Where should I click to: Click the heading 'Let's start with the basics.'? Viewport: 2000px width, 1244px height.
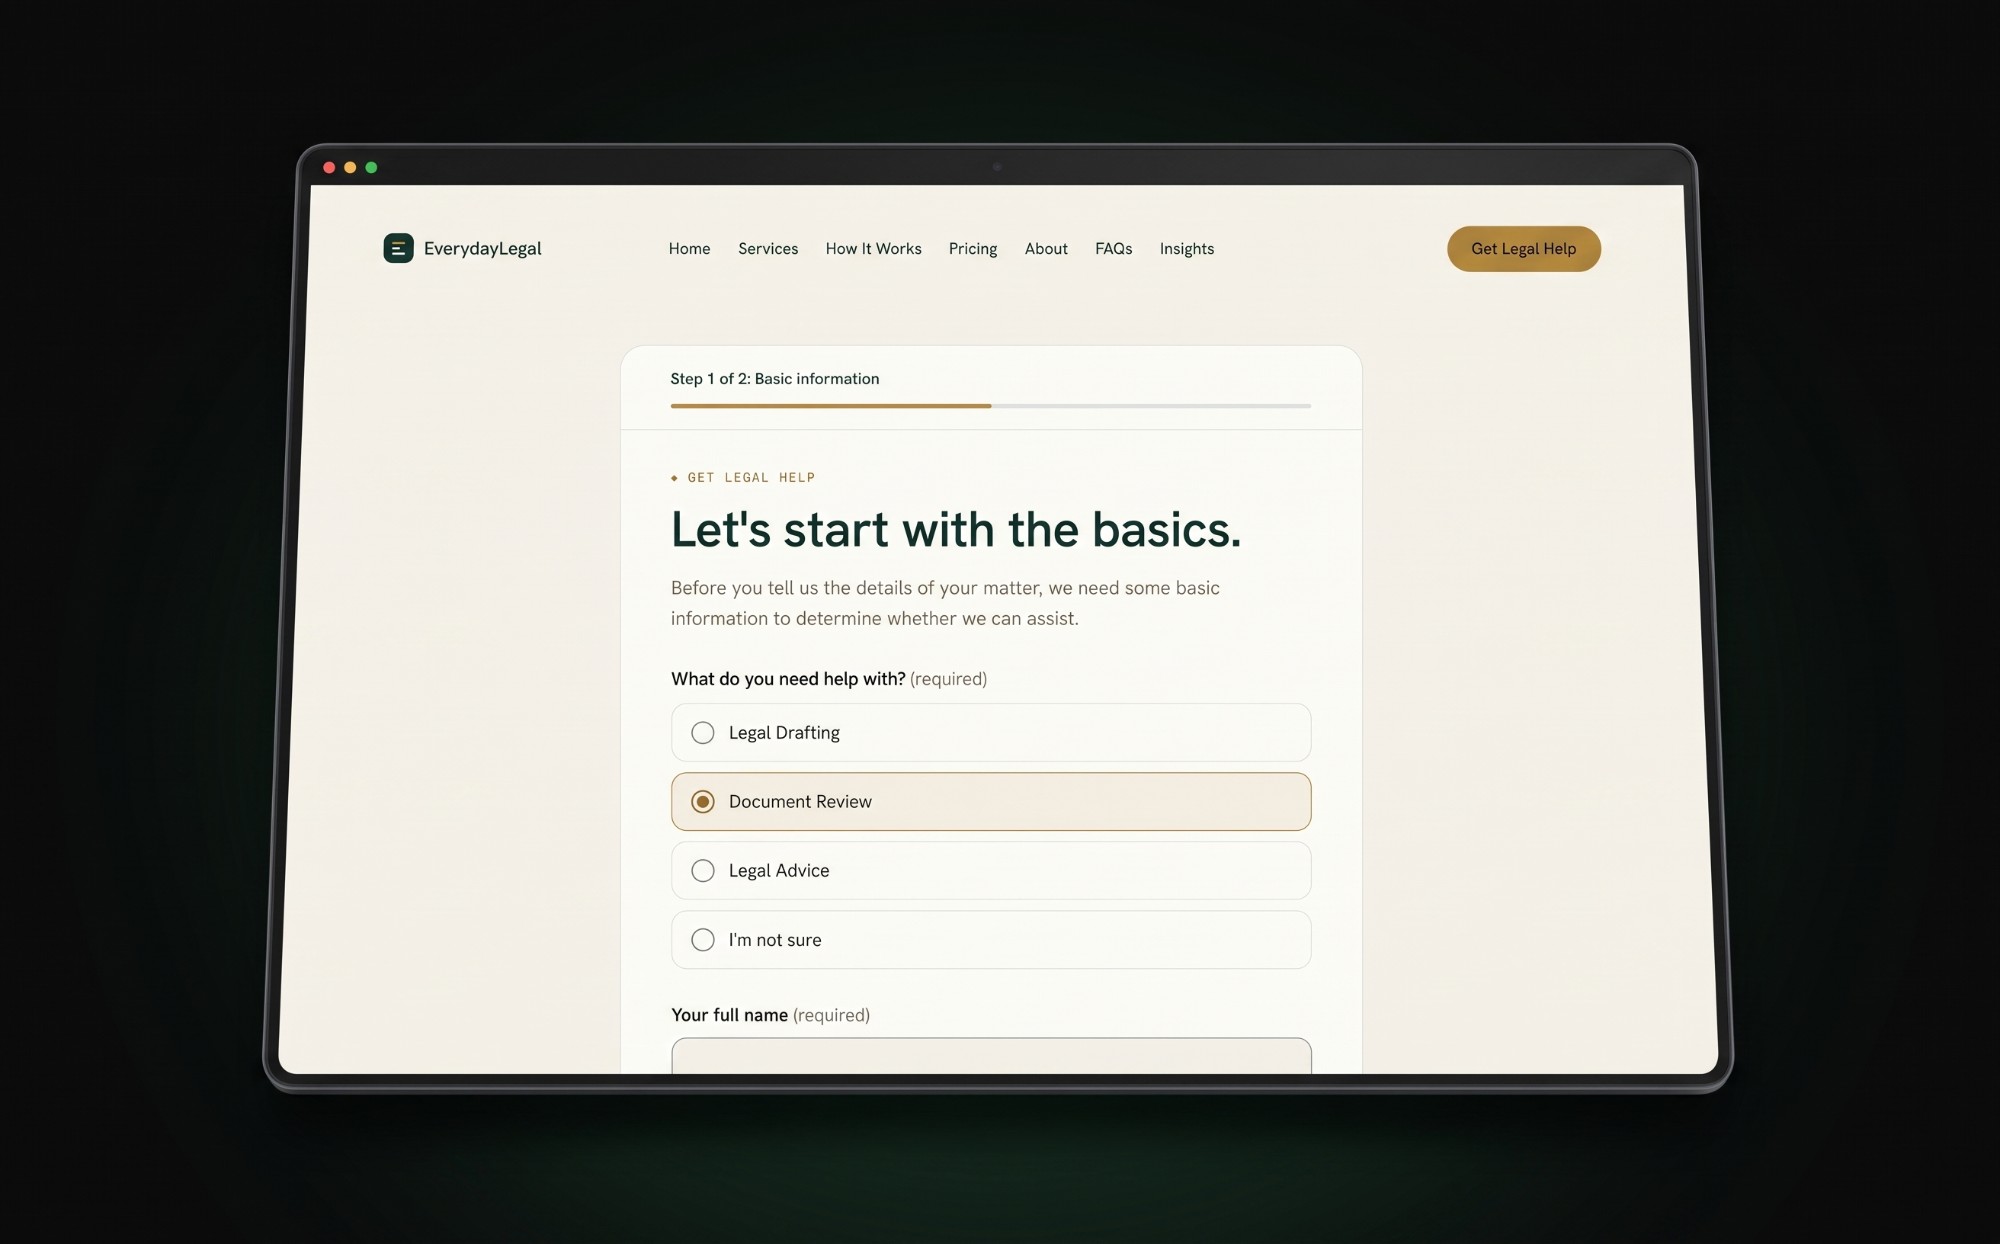(955, 529)
